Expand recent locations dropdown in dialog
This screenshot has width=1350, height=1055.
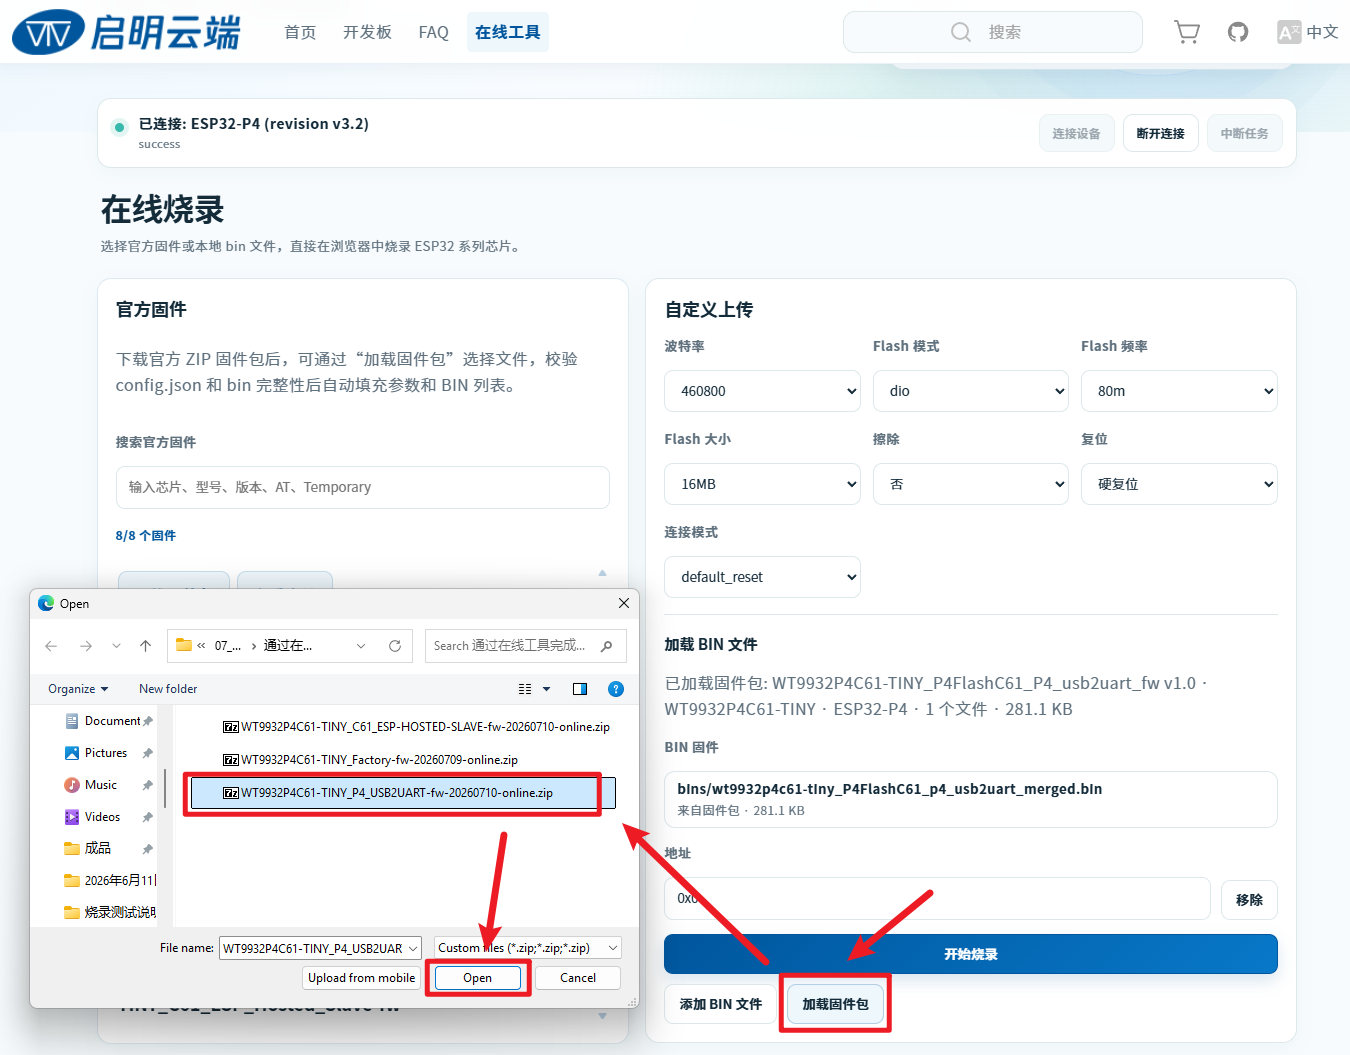(x=116, y=646)
